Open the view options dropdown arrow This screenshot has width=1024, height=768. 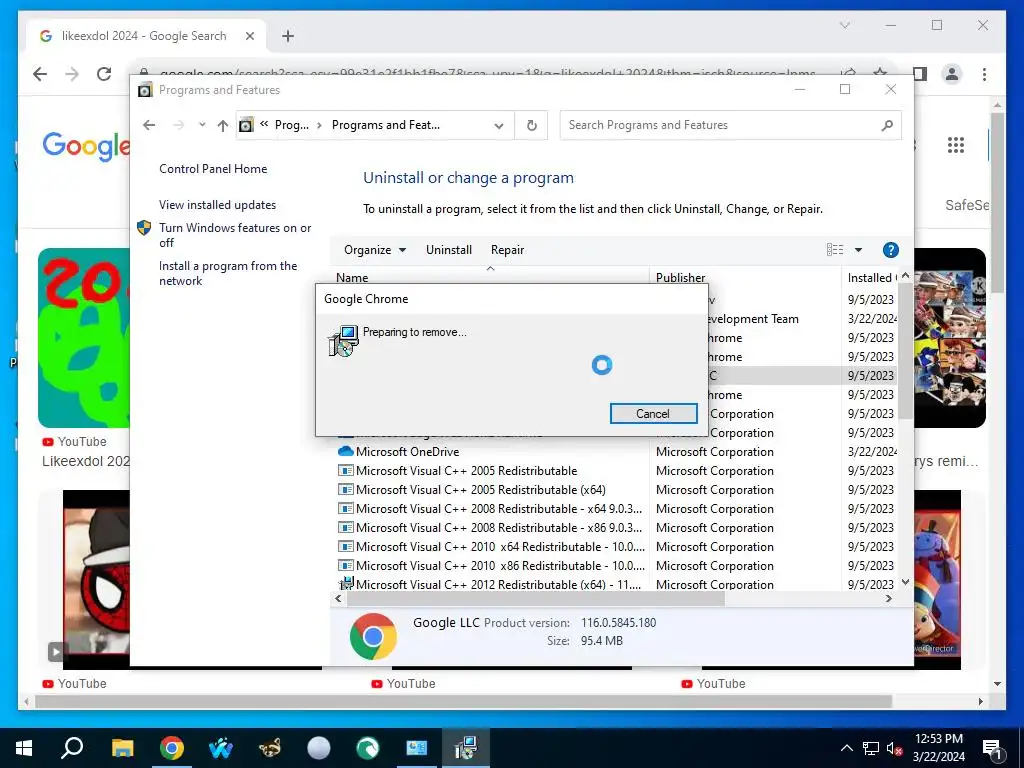pyautogui.click(x=858, y=249)
